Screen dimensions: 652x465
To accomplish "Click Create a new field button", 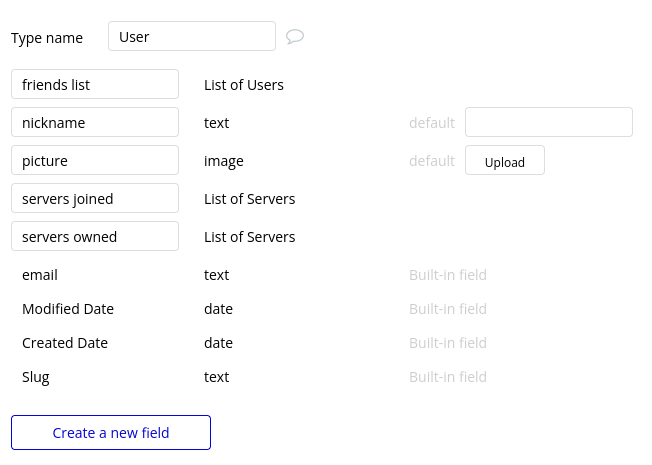I will (111, 433).
